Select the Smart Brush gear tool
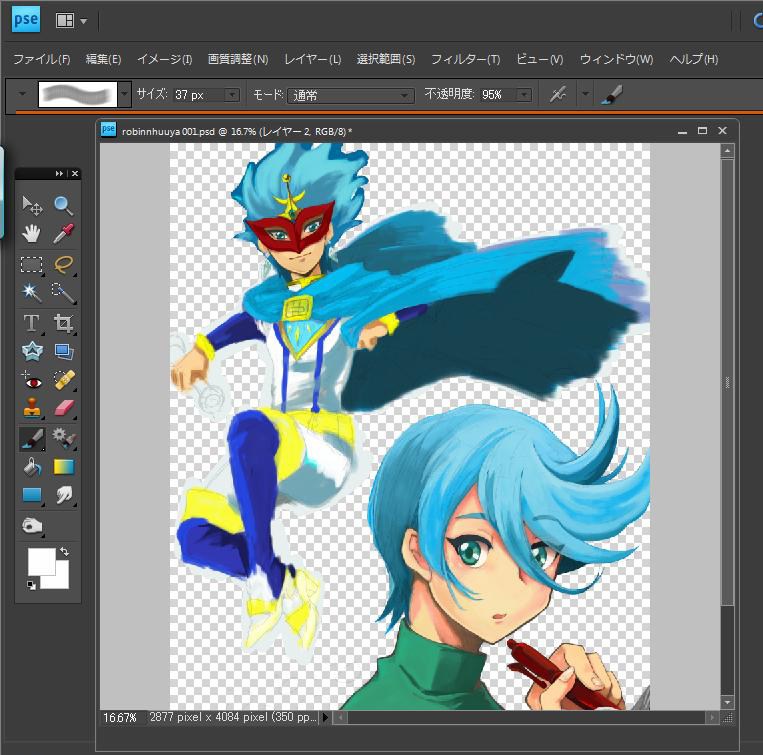The image size is (763, 755). click(64, 438)
